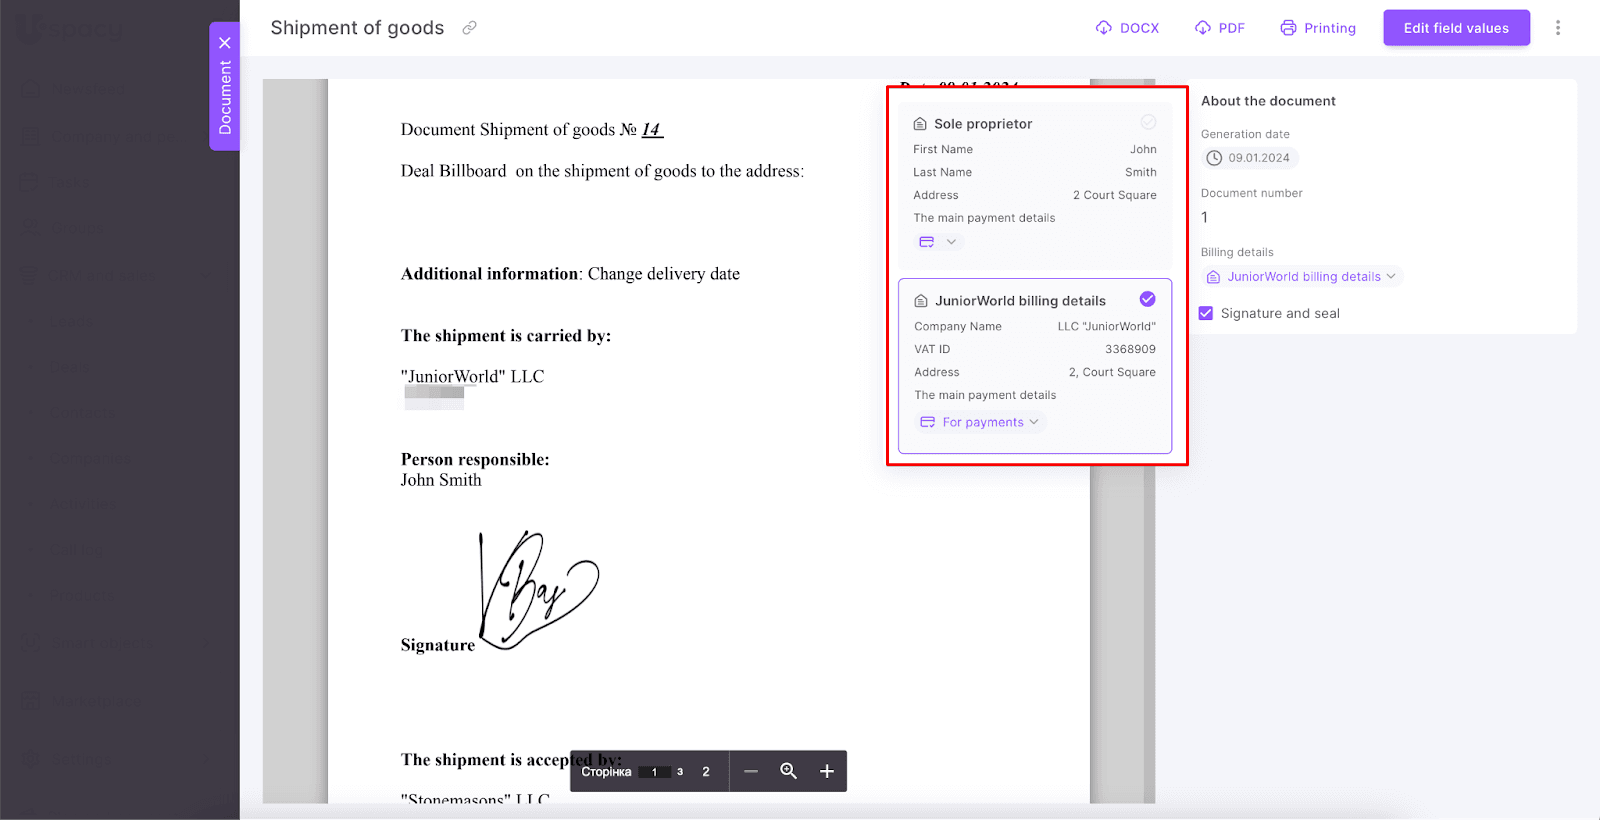Click the 09.01.2024 generation date chip
The width and height of the screenshot is (1600, 820).
coord(1249,158)
